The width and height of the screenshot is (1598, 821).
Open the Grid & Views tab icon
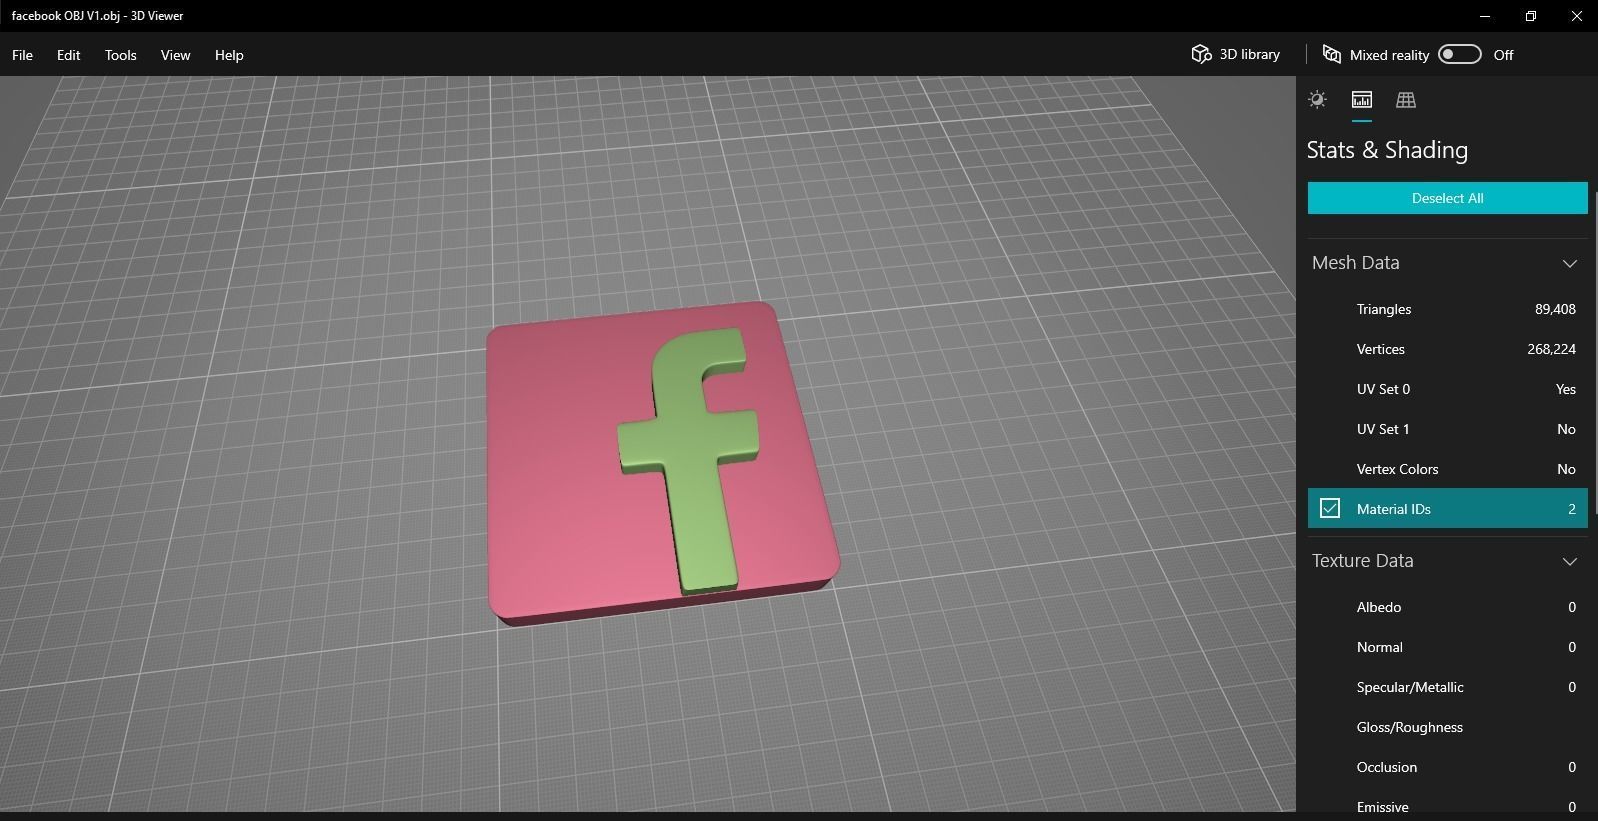(x=1405, y=99)
